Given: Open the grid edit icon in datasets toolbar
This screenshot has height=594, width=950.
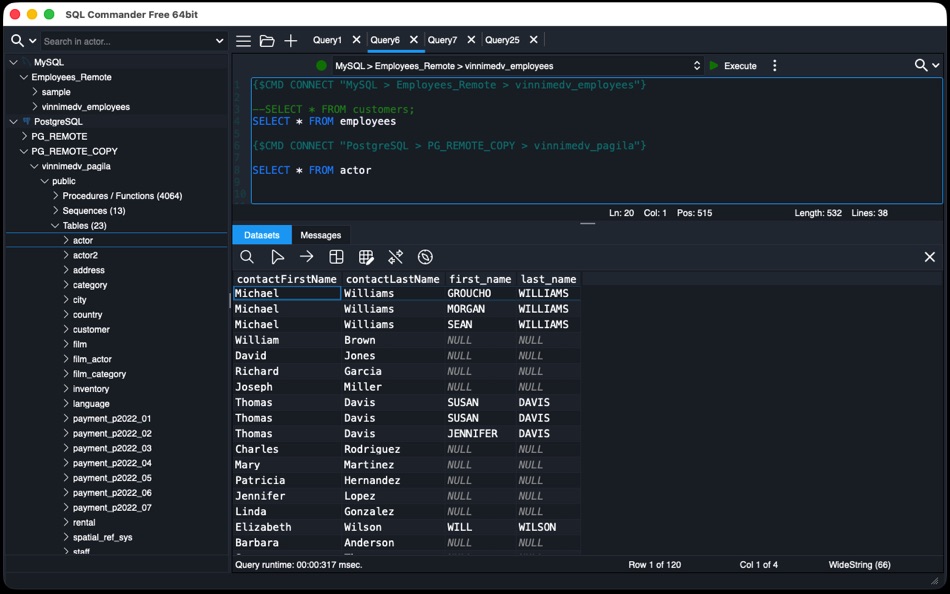Looking at the screenshot, I should (x=366, y=257).
